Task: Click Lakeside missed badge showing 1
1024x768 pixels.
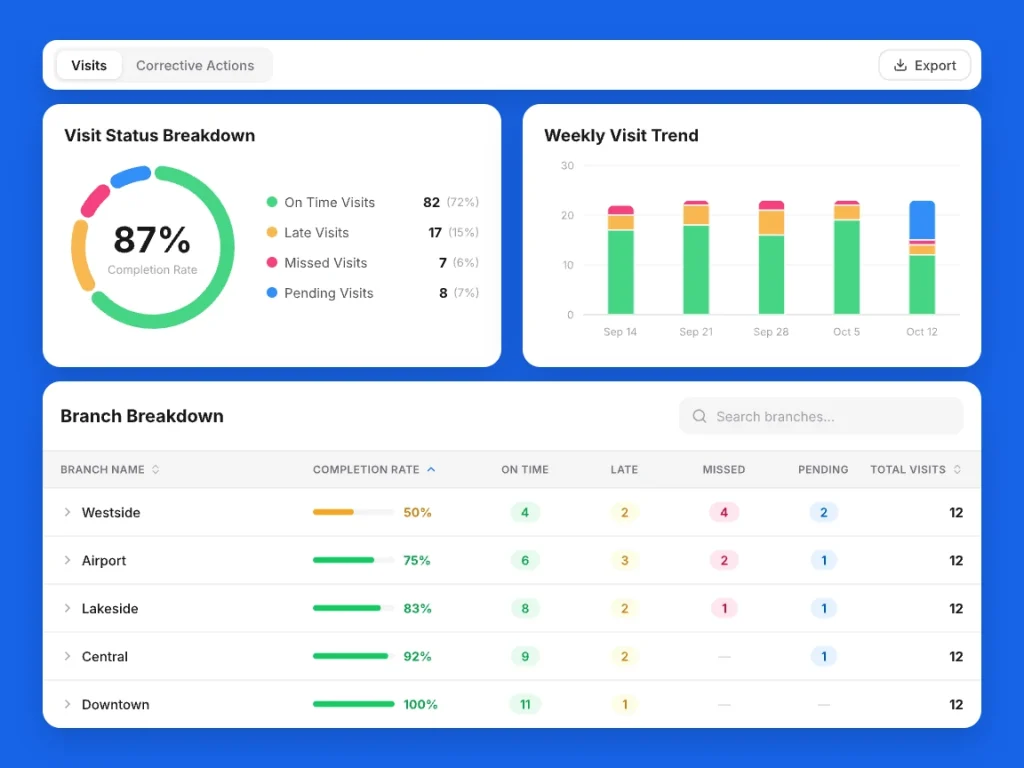Action: point(724,609)
